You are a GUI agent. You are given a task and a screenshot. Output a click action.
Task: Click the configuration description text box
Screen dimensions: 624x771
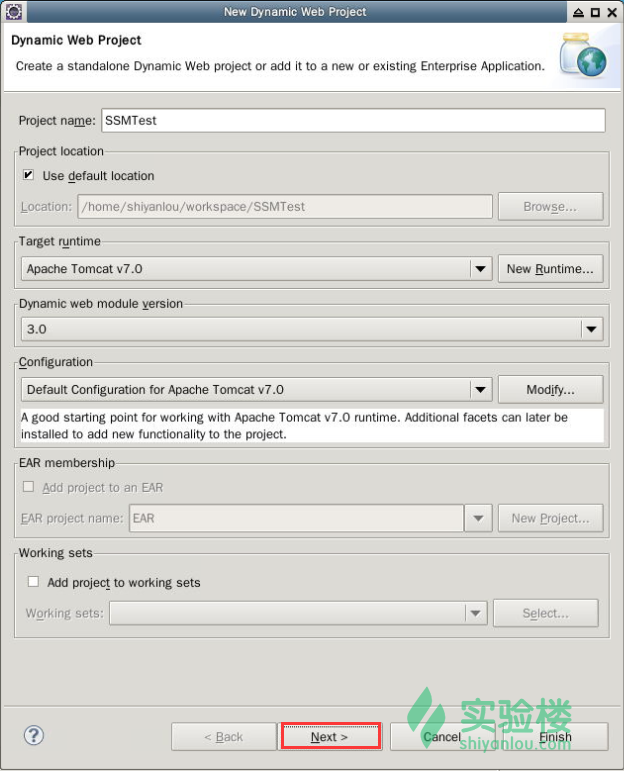pyautogui.click(x=312, y=426)
